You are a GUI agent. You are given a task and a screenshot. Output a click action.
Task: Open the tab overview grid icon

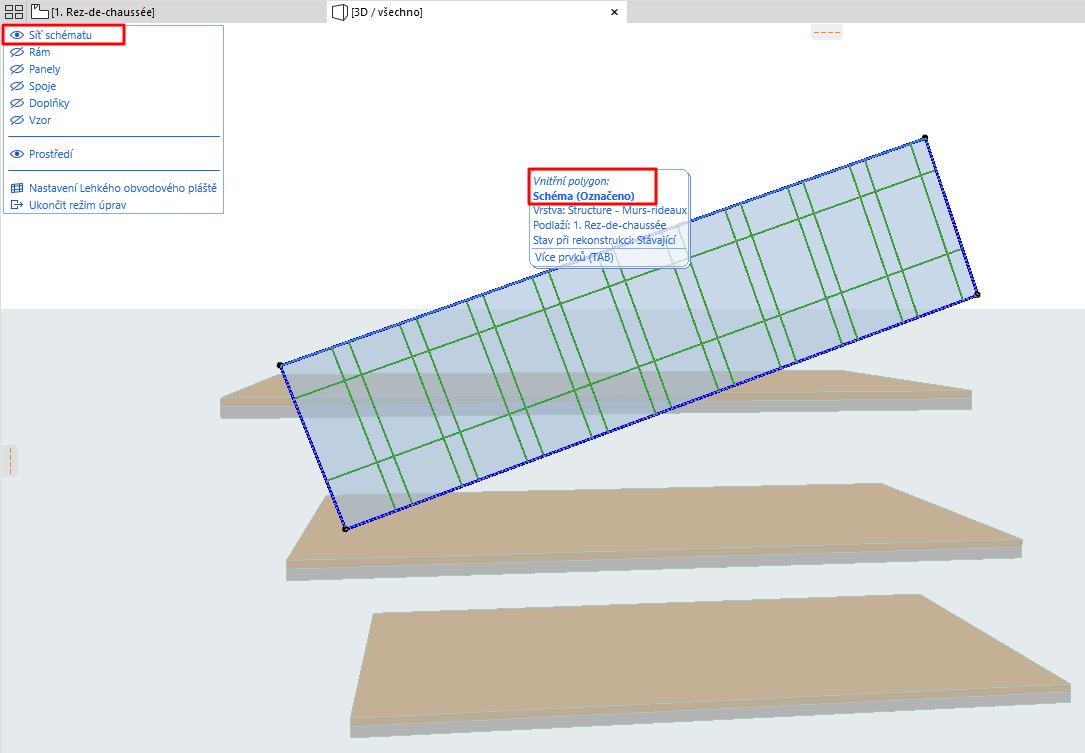[14, 12]
